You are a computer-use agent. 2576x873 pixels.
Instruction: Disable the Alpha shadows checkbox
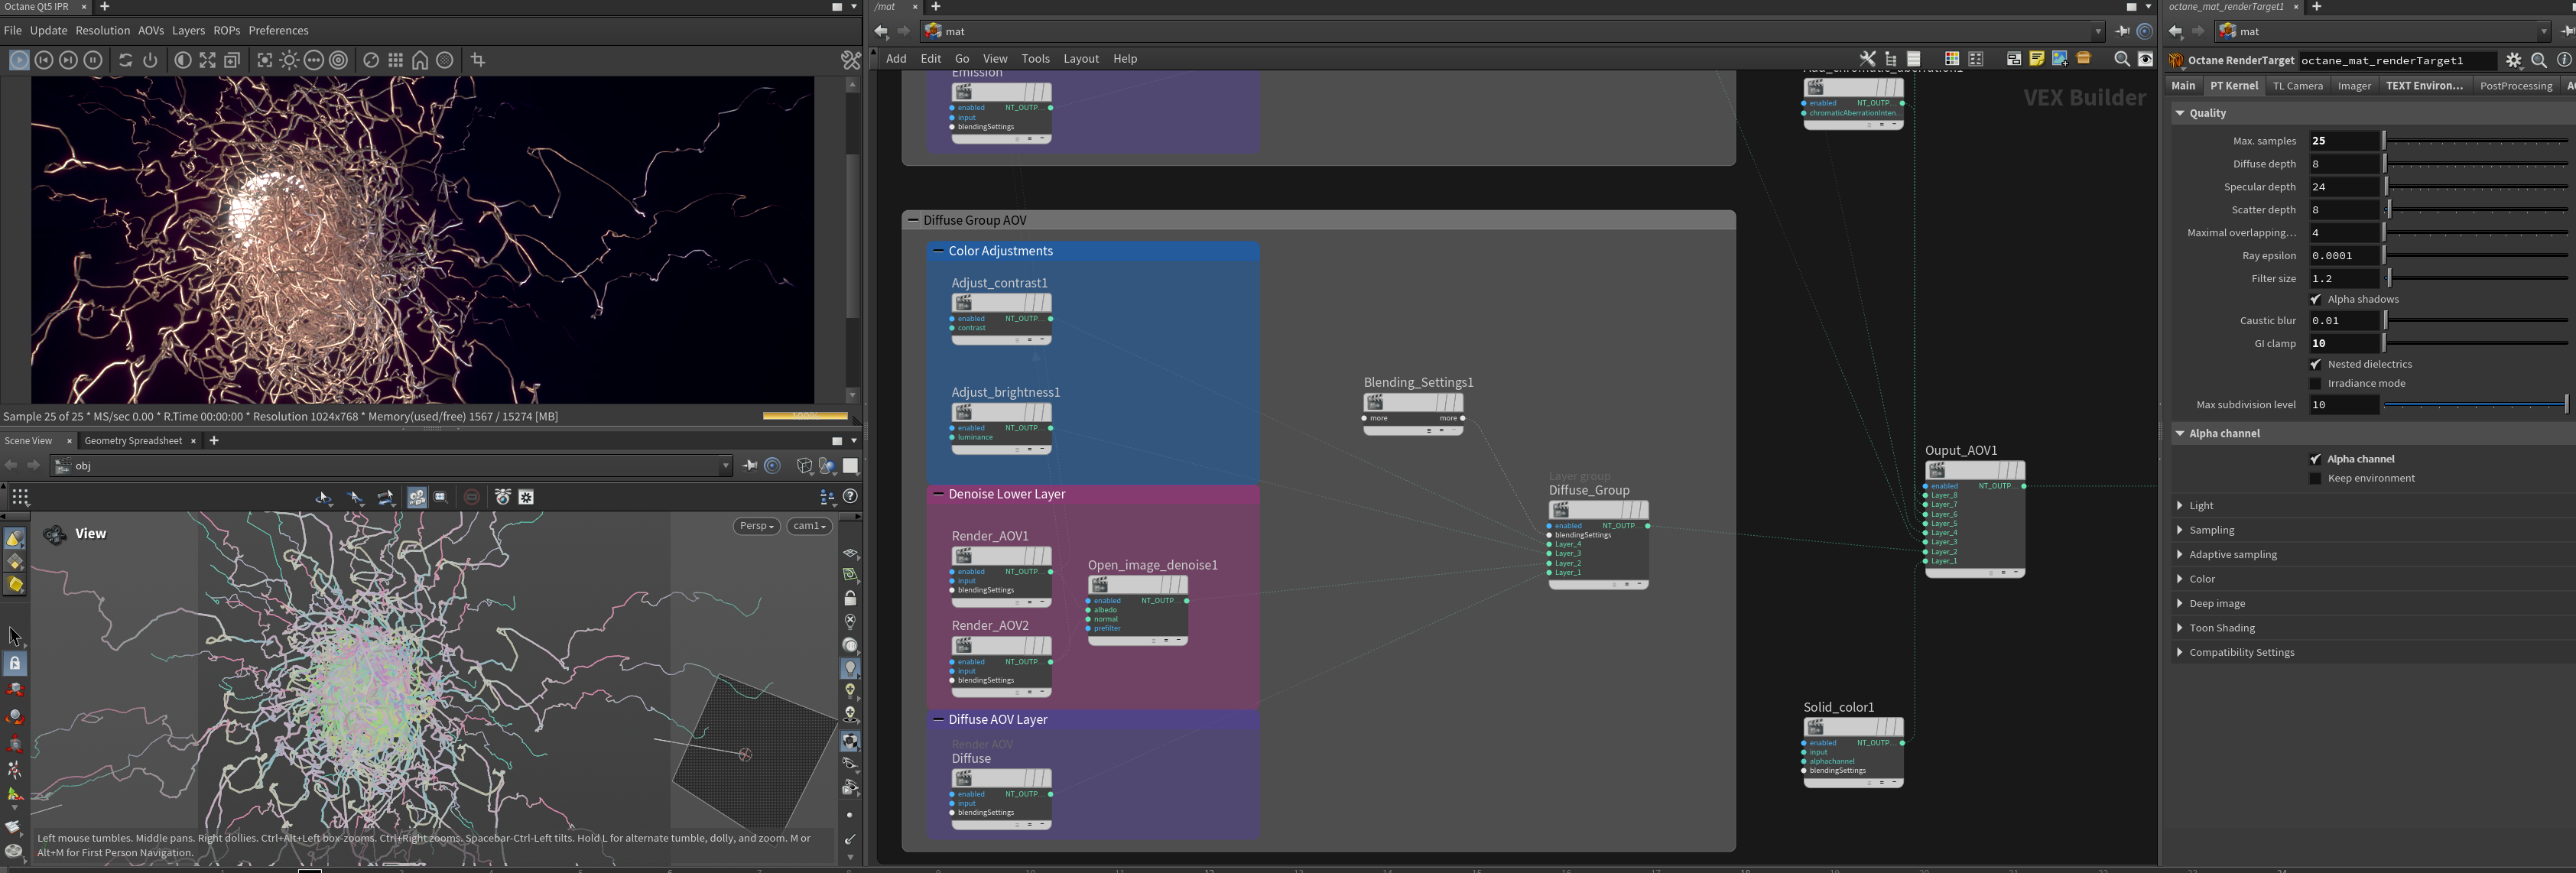point(2315,299)
